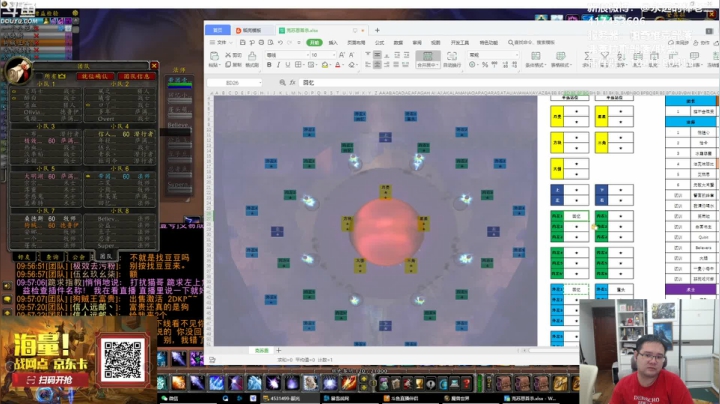Toggle Italic formatting
Image resolution: width=720 pixels, height=404 pixels.
[278, 65]
